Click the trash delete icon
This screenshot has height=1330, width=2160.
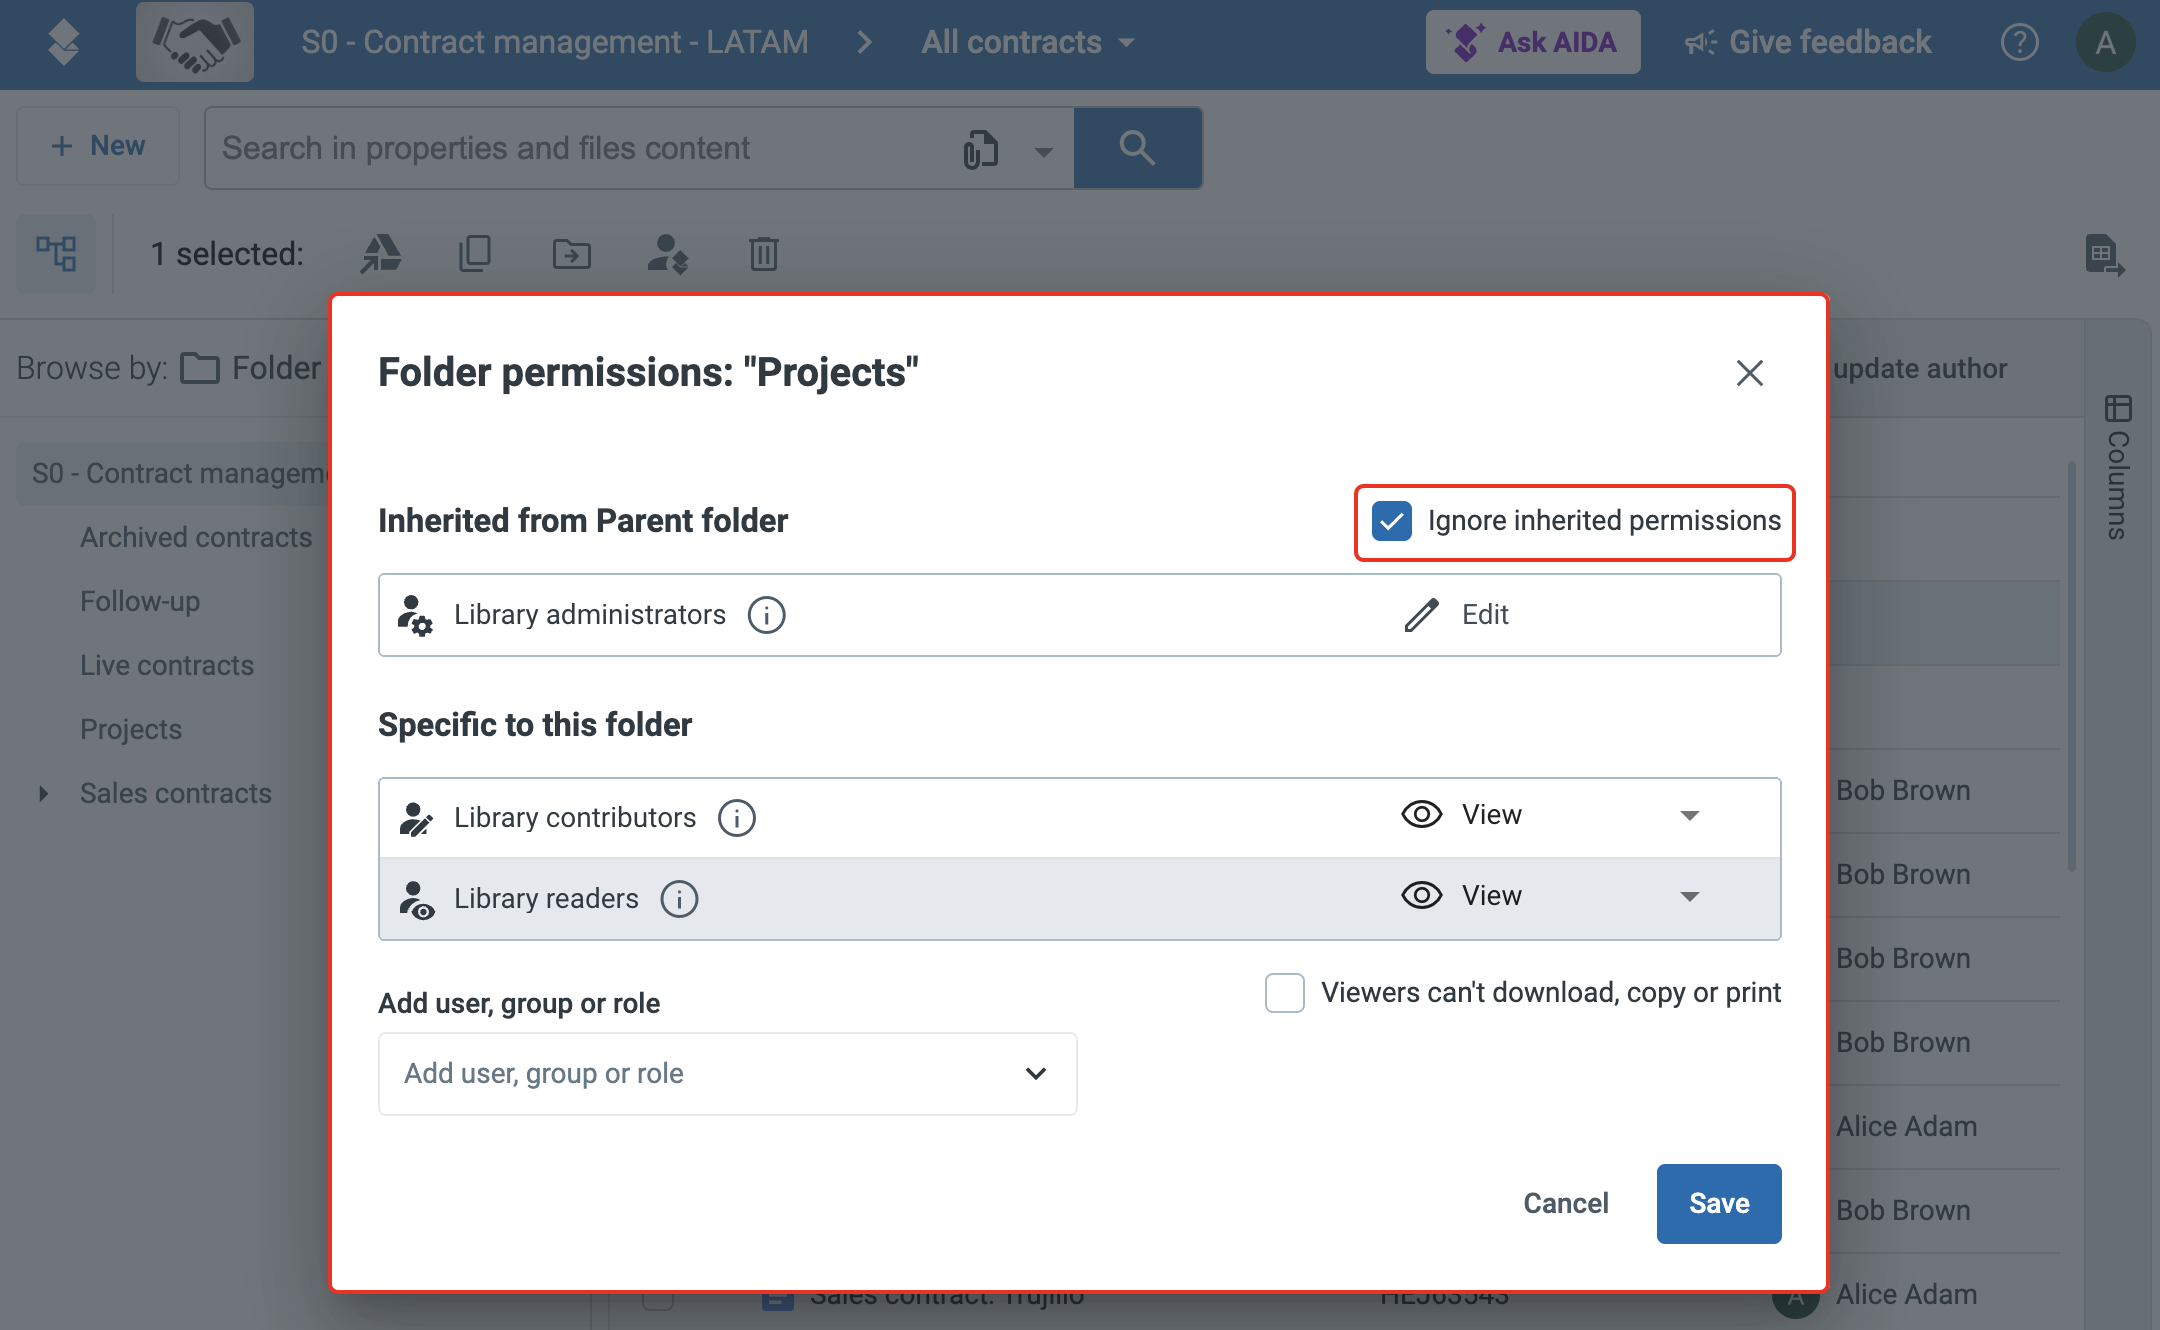(x=764, y=253)
